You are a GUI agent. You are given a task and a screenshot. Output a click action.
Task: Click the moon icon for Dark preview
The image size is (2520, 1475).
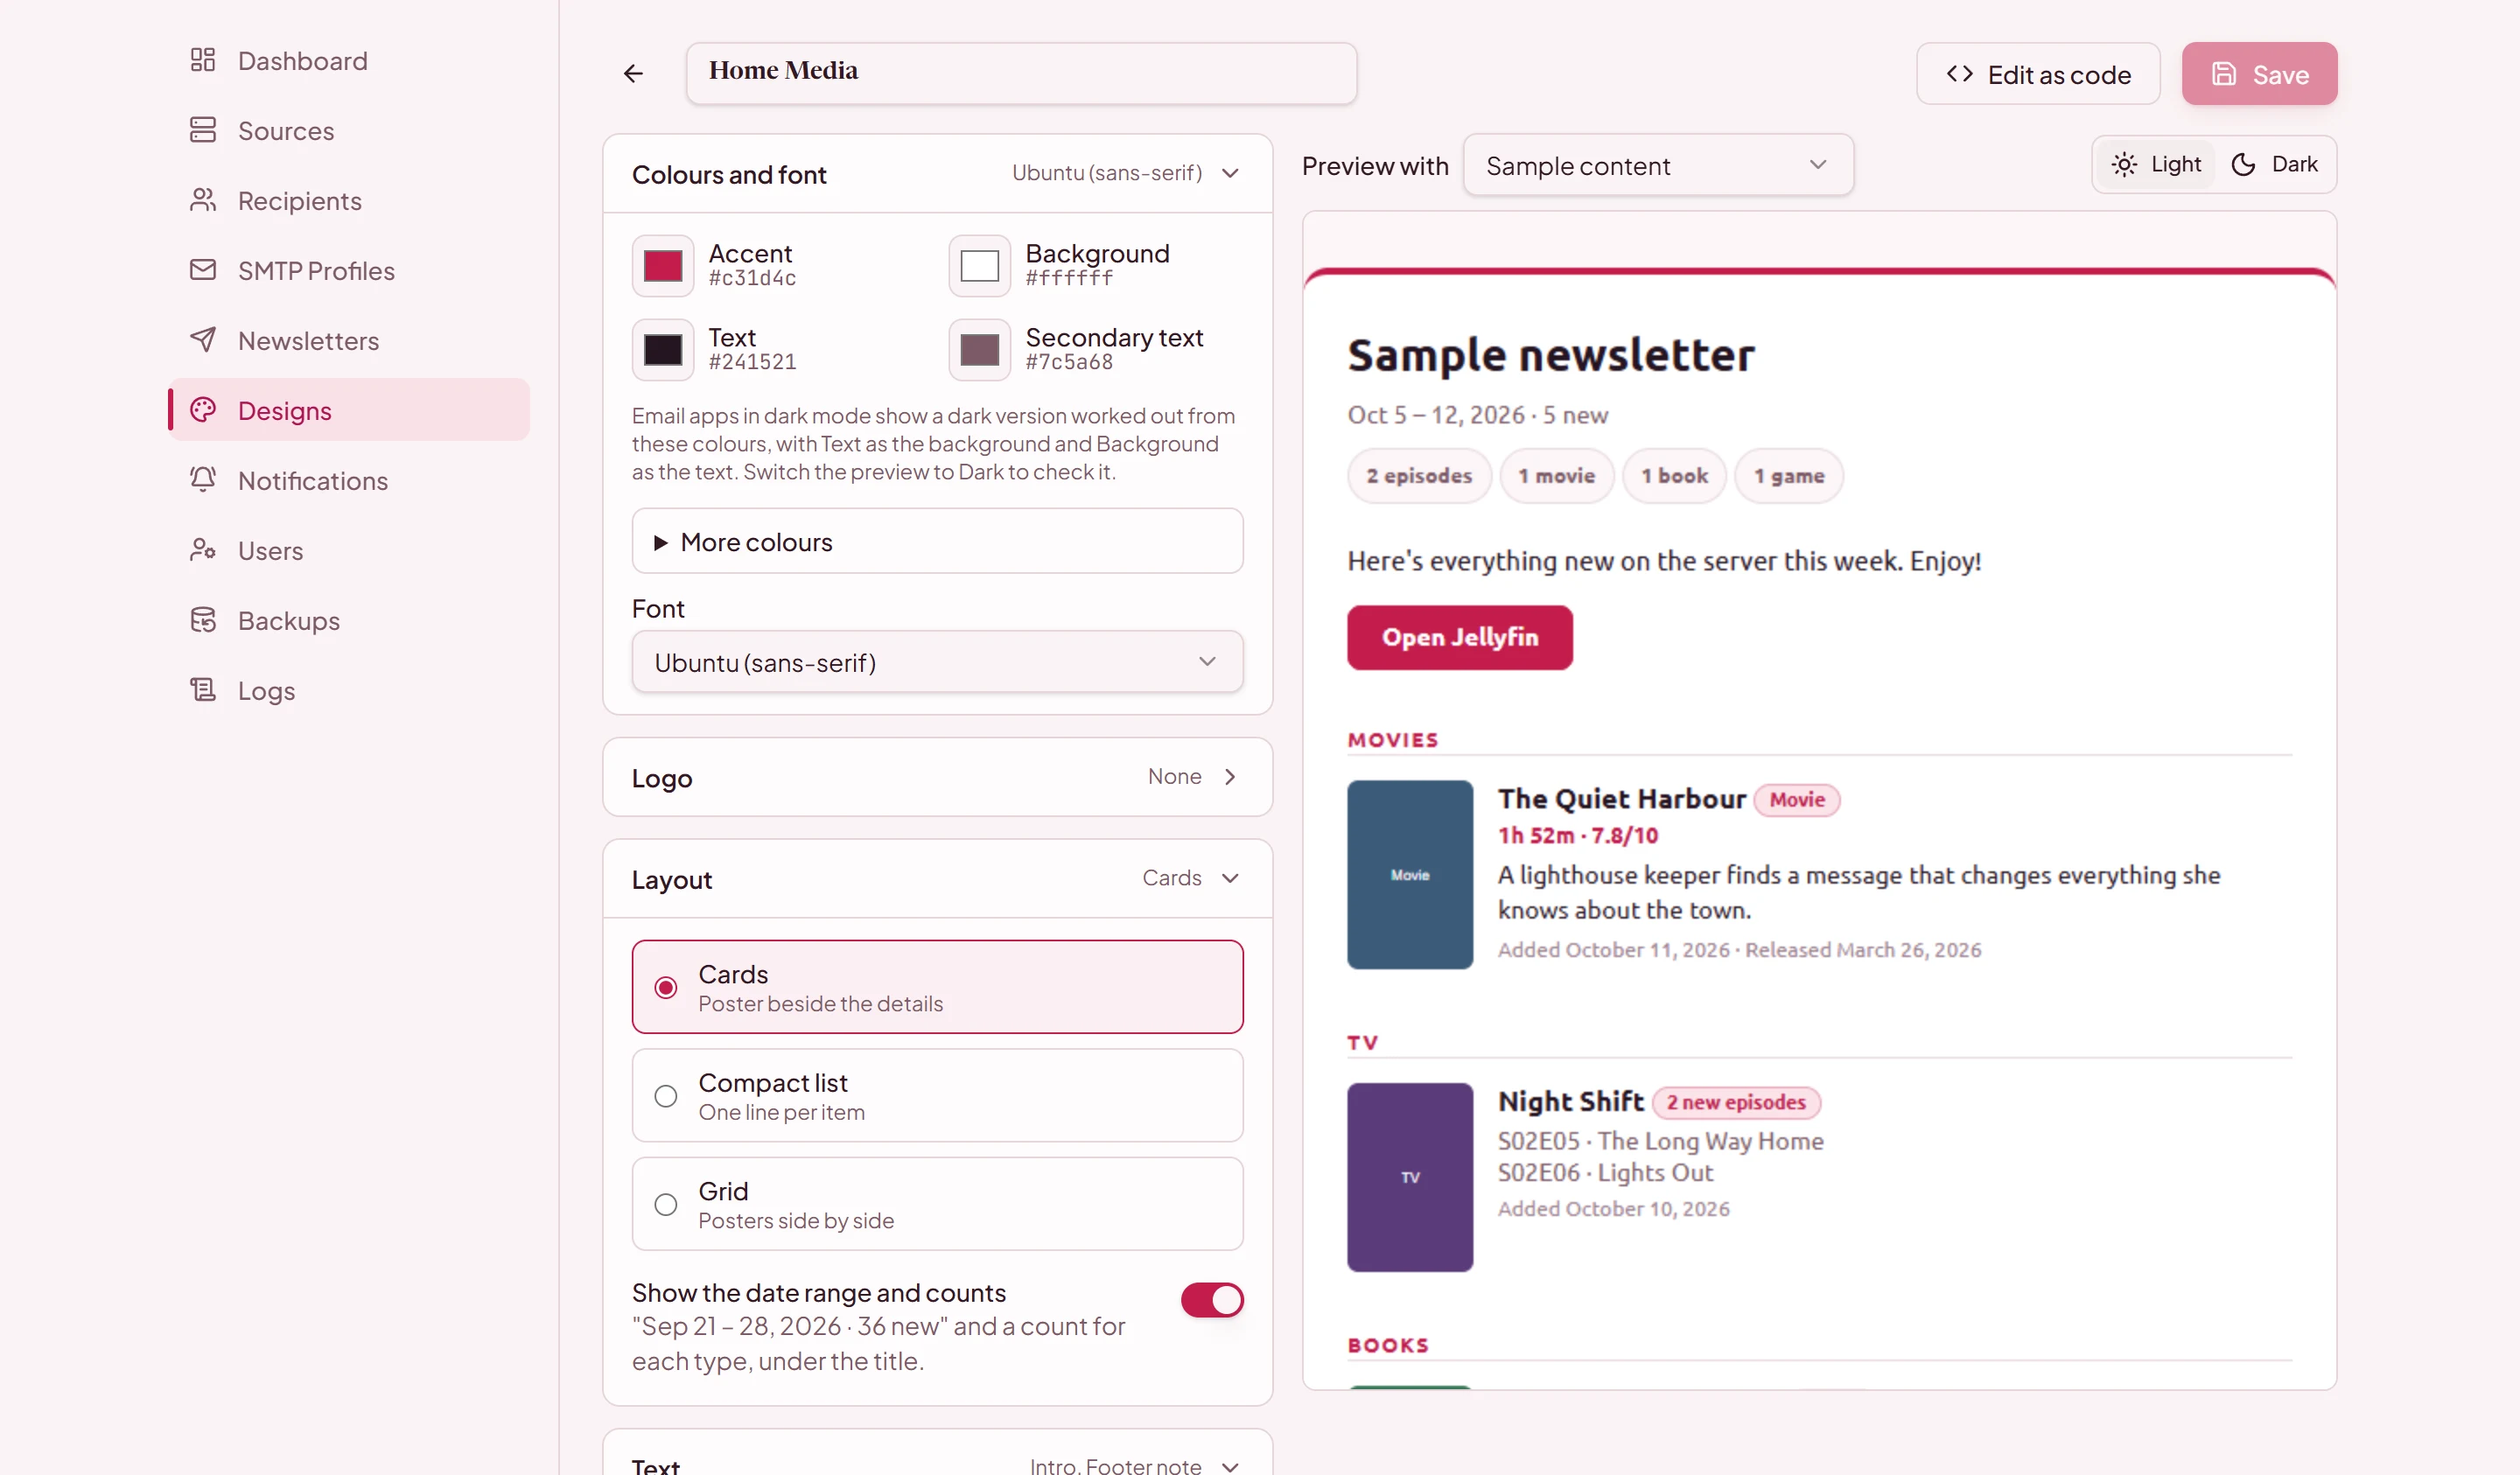(x=2244, y=164)
